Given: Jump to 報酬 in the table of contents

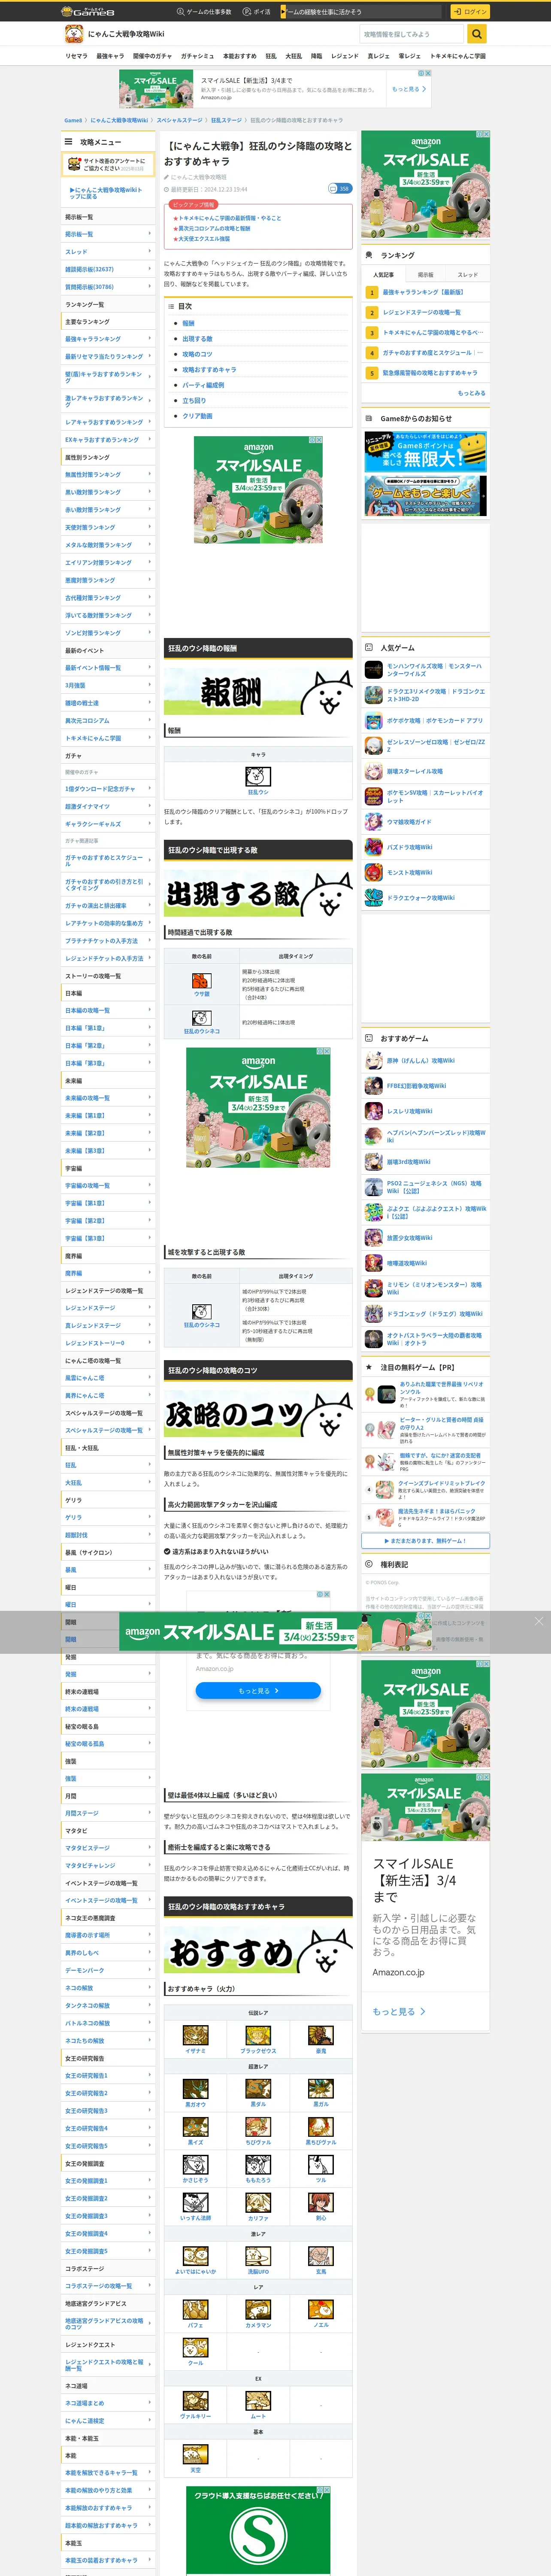Looking at the screenshot, I should pos(188,323).
